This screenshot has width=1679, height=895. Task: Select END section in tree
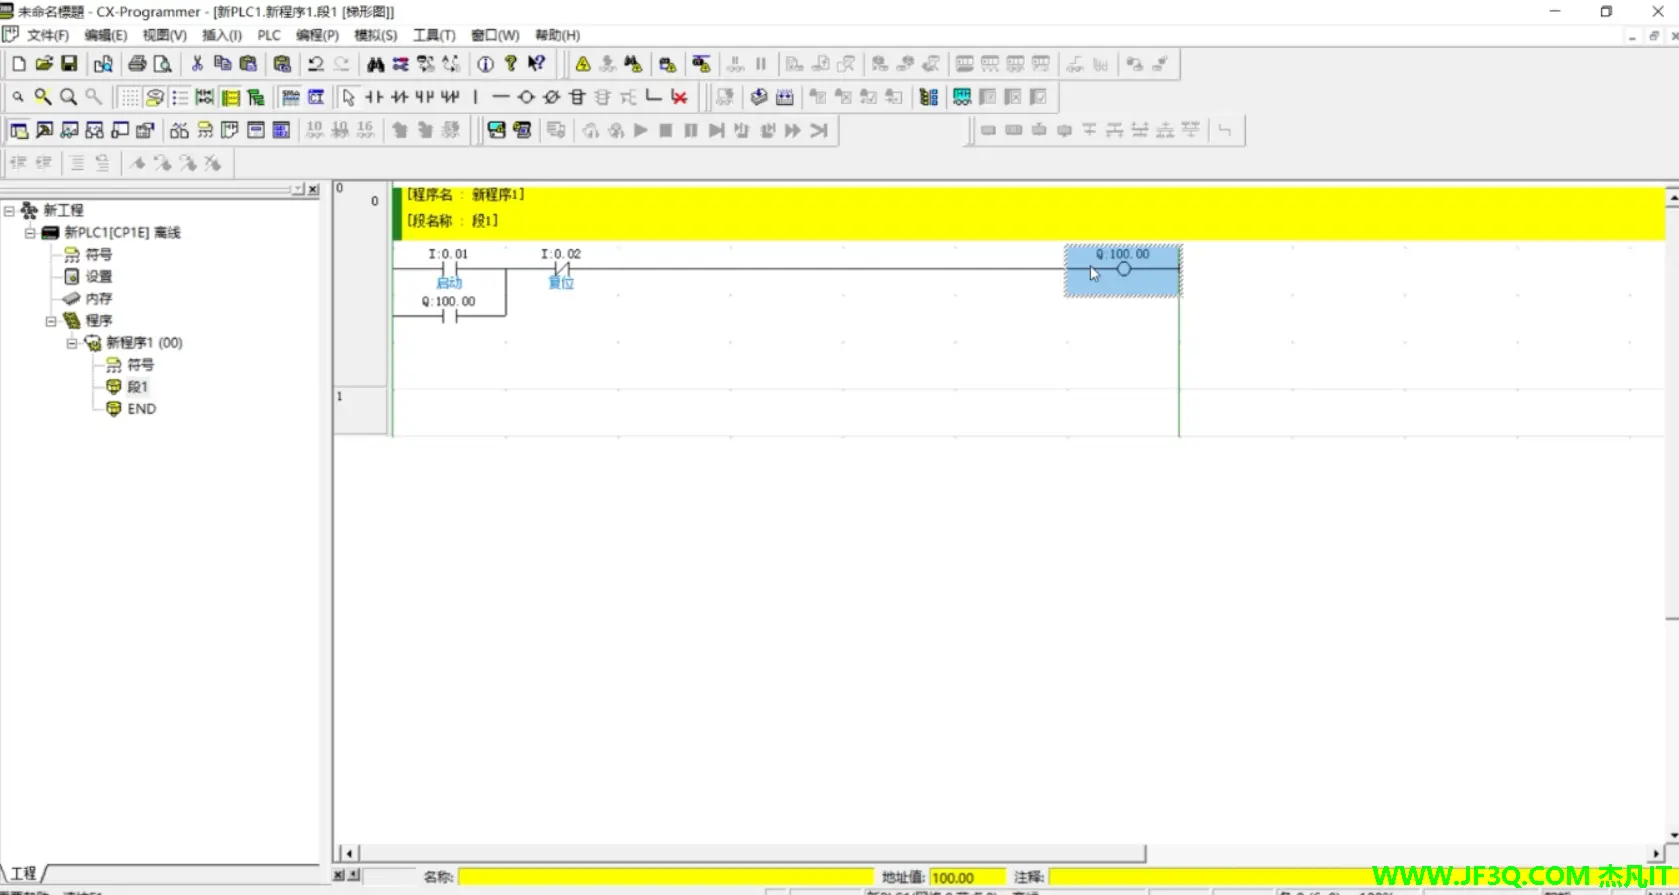141,408
